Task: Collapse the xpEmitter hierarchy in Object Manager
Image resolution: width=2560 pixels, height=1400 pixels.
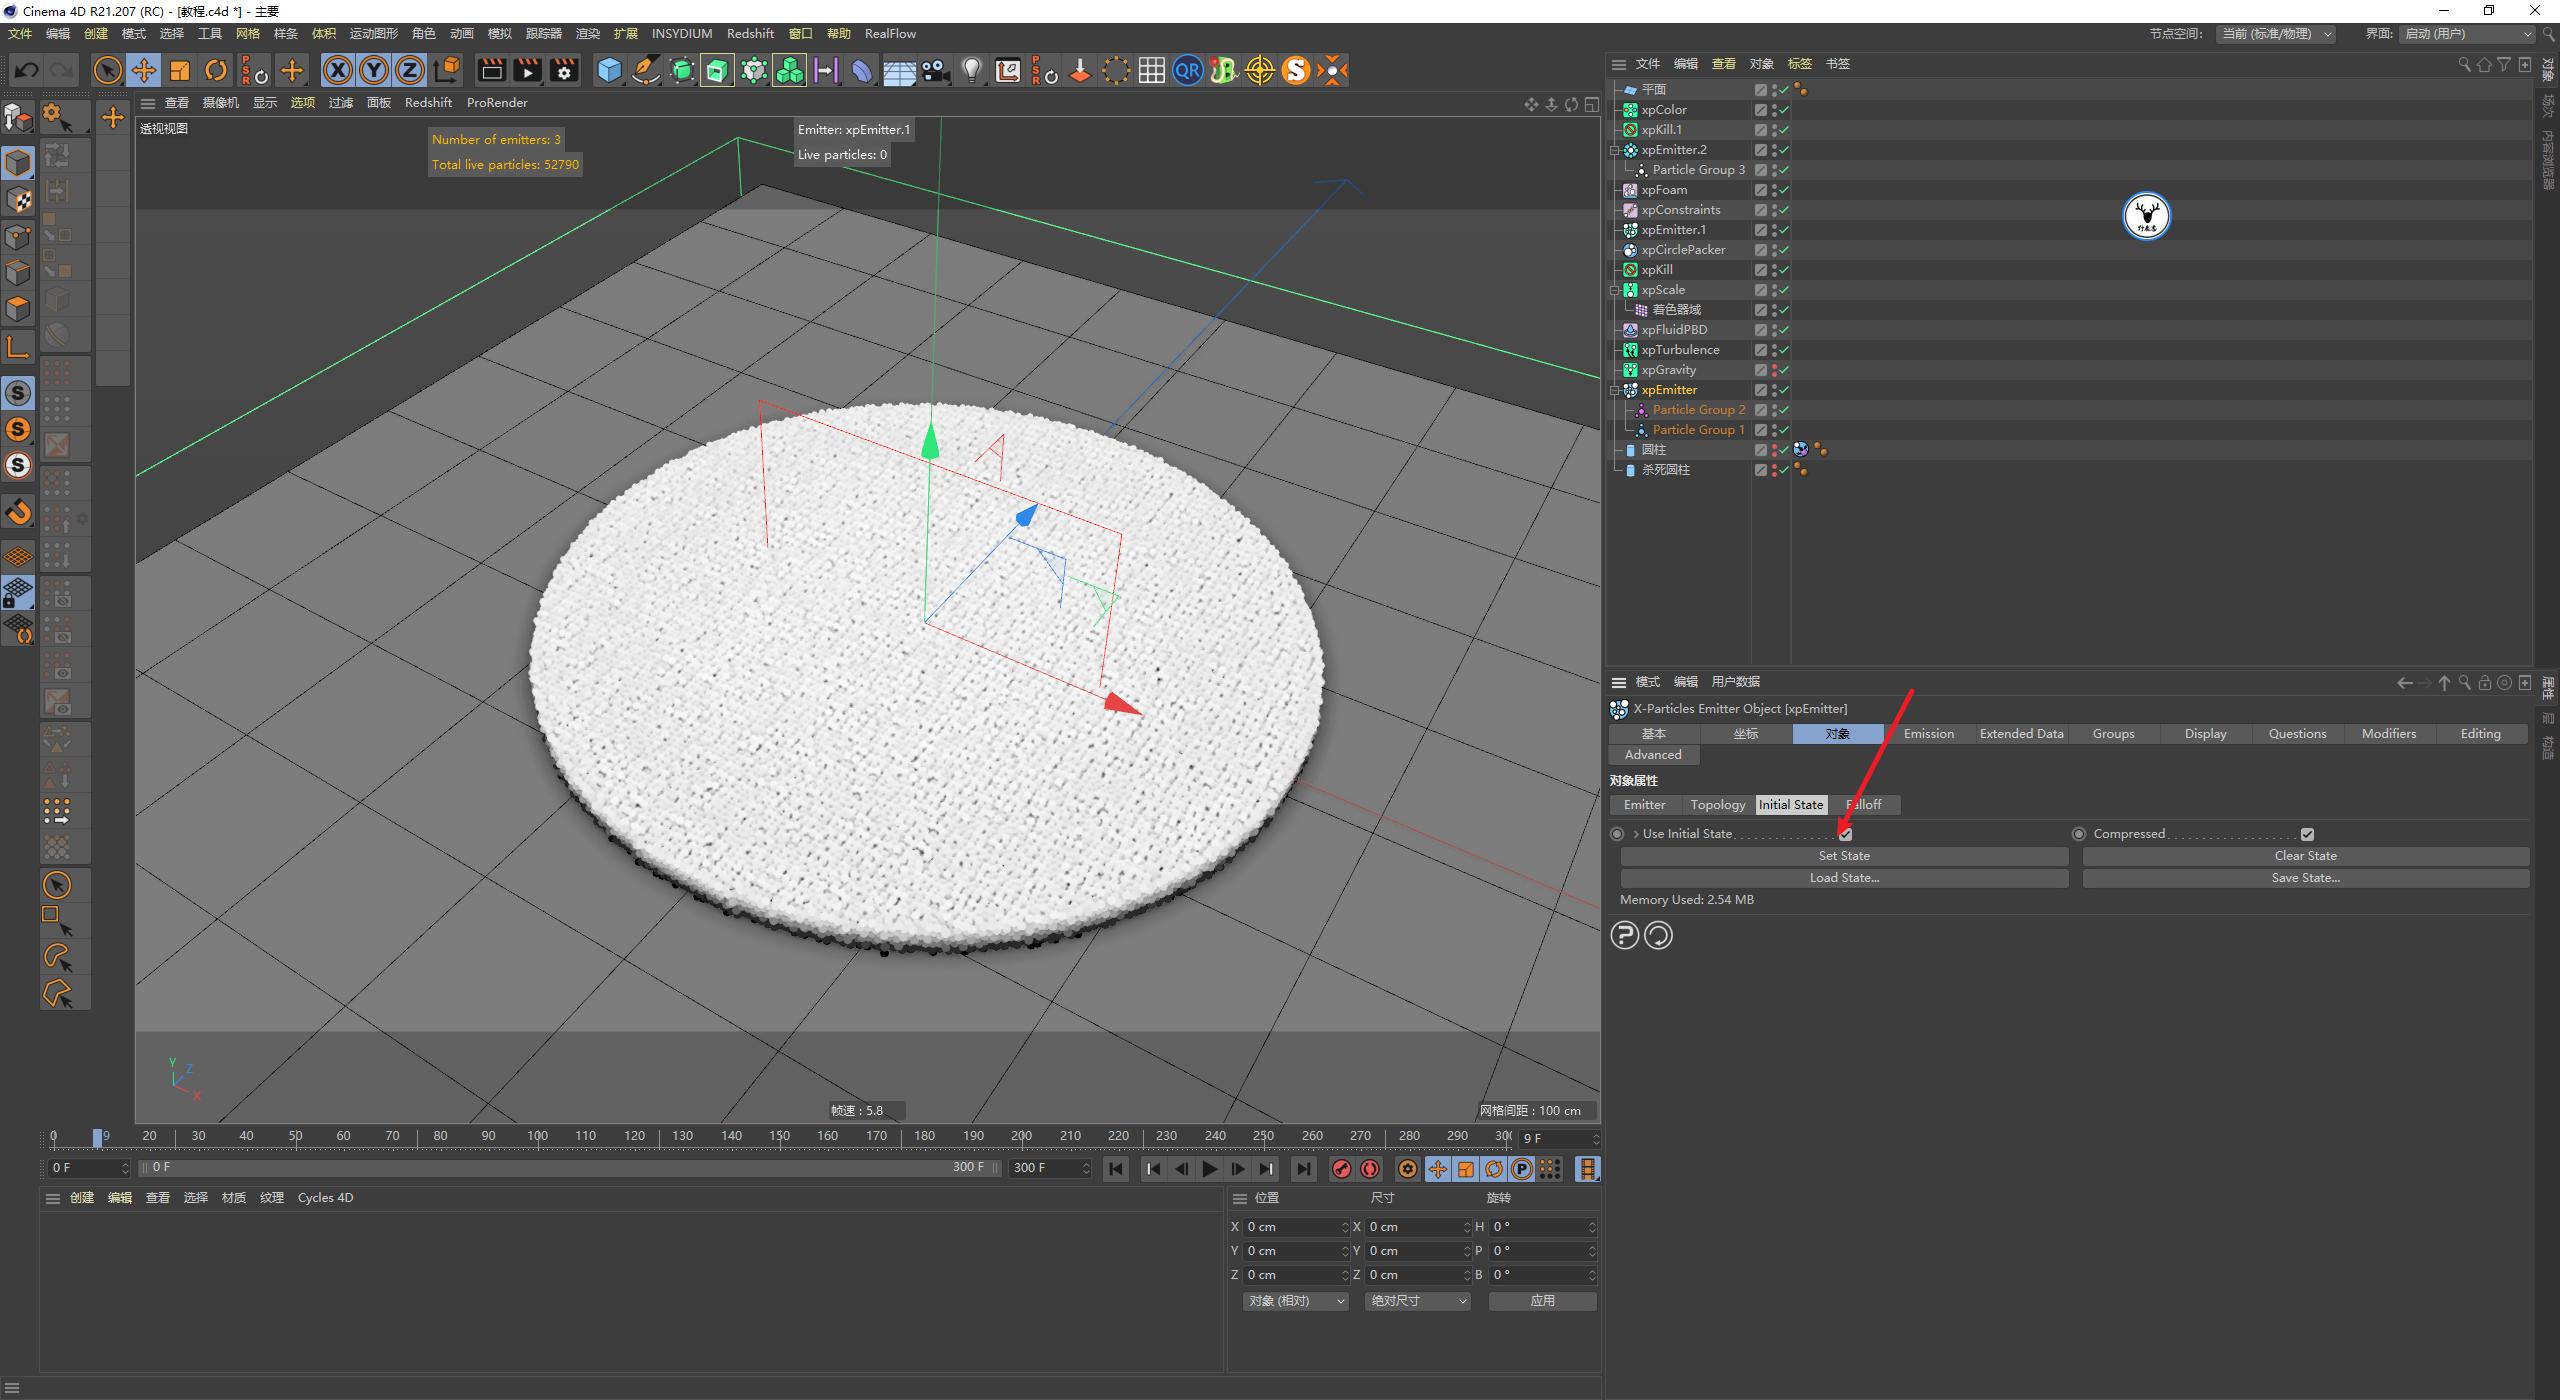Action: 1615,390
